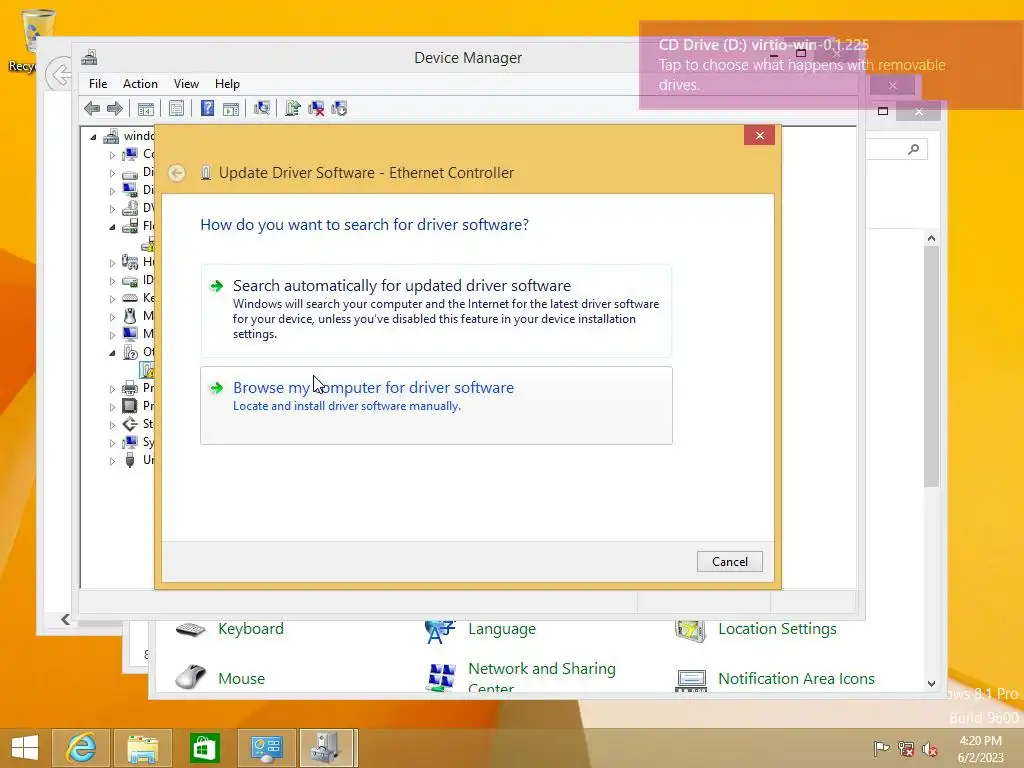Select the Keyboards category icon in device tree
Viewport: 1024px width, 768px height.
[x=130, y=298]
